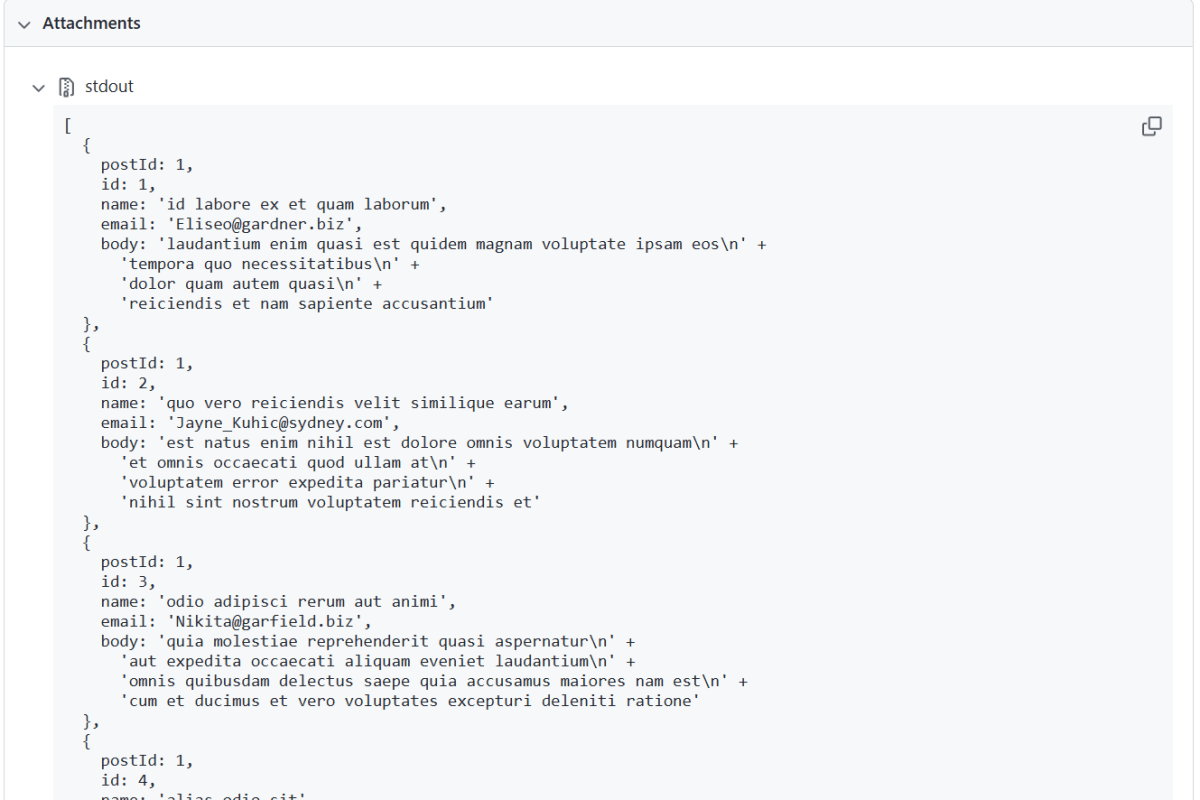Click name 'quo vero reiciendis velit similique earum'
The image size is (1200, 800).
[x=367, y=403]
